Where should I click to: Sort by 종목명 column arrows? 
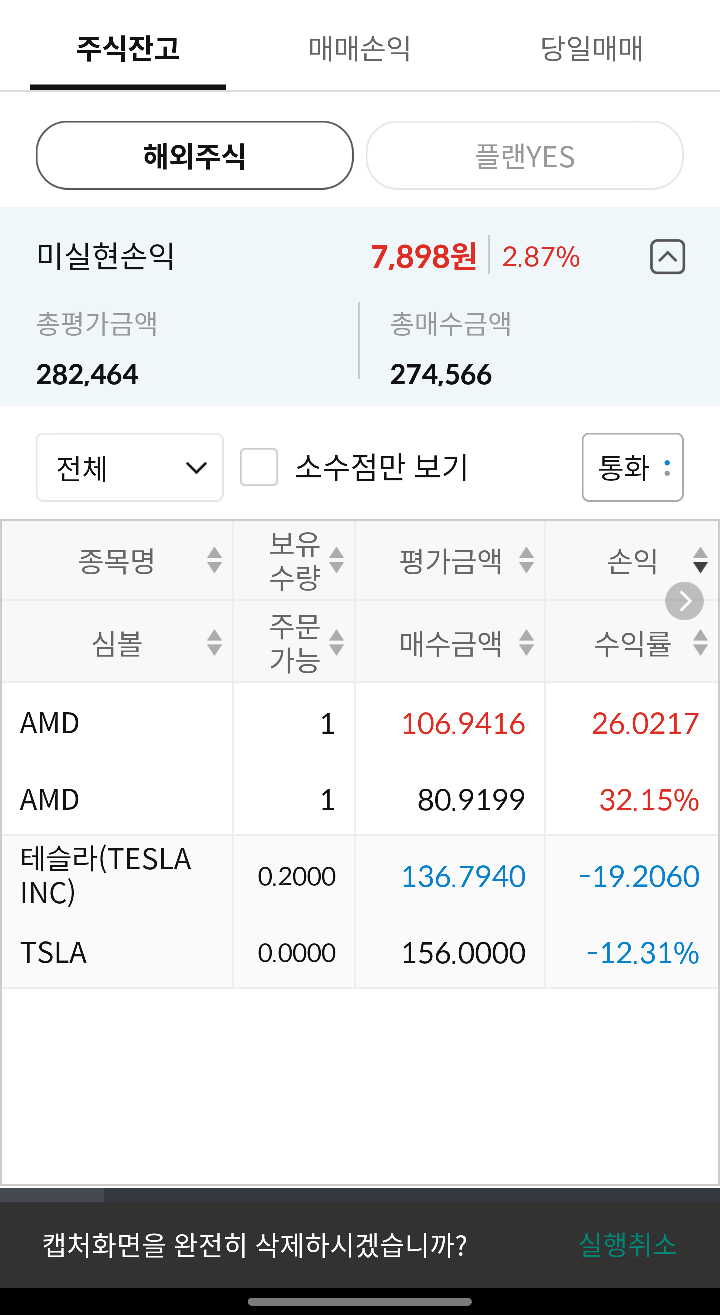[214, 560]
